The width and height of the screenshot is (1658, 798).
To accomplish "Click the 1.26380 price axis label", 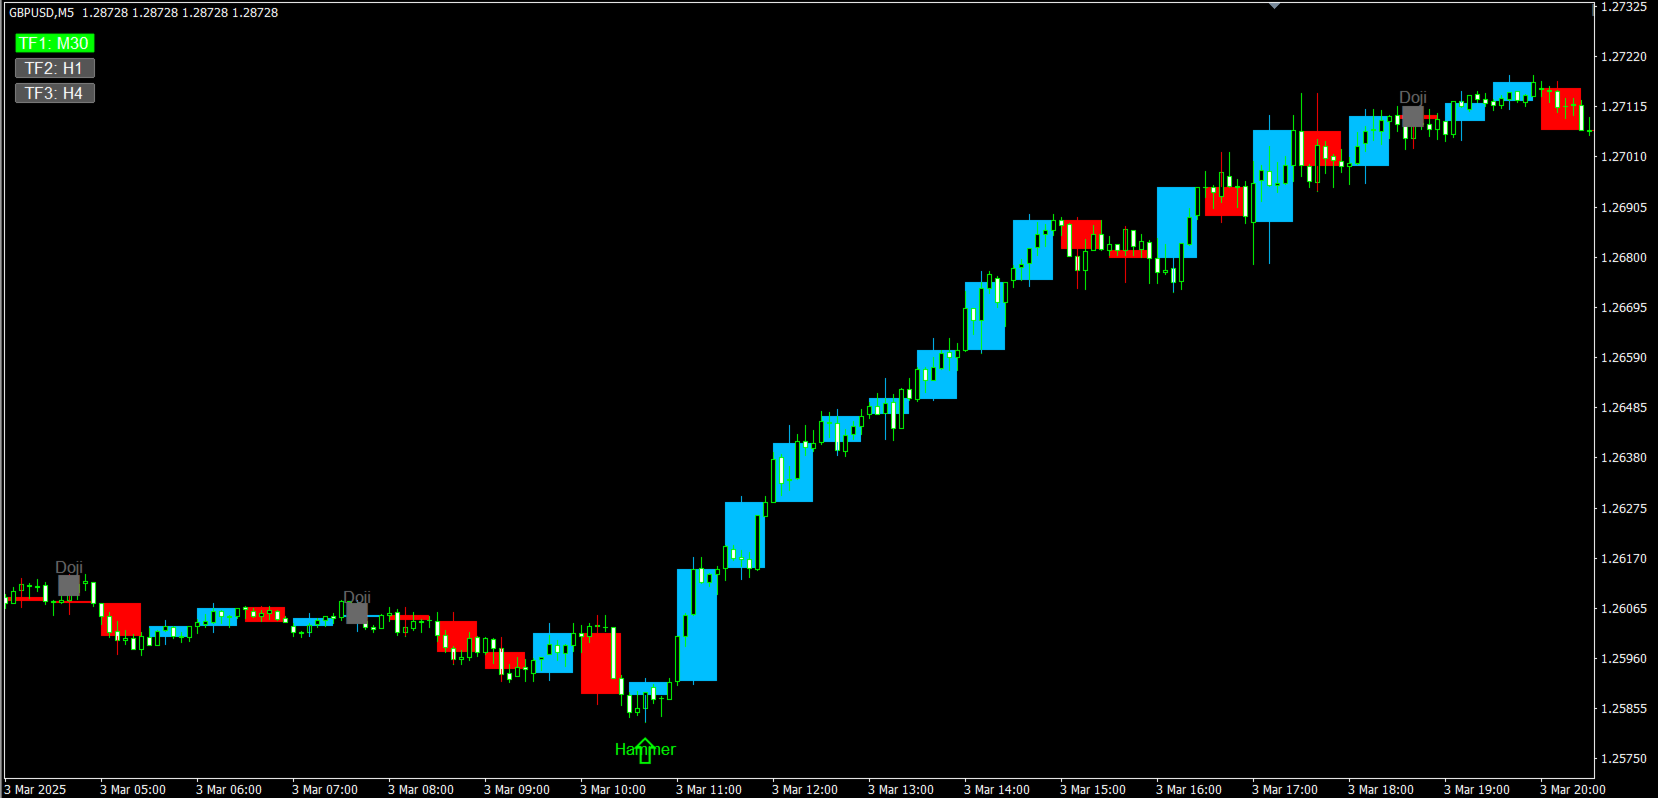I will tap(1623, 457).
